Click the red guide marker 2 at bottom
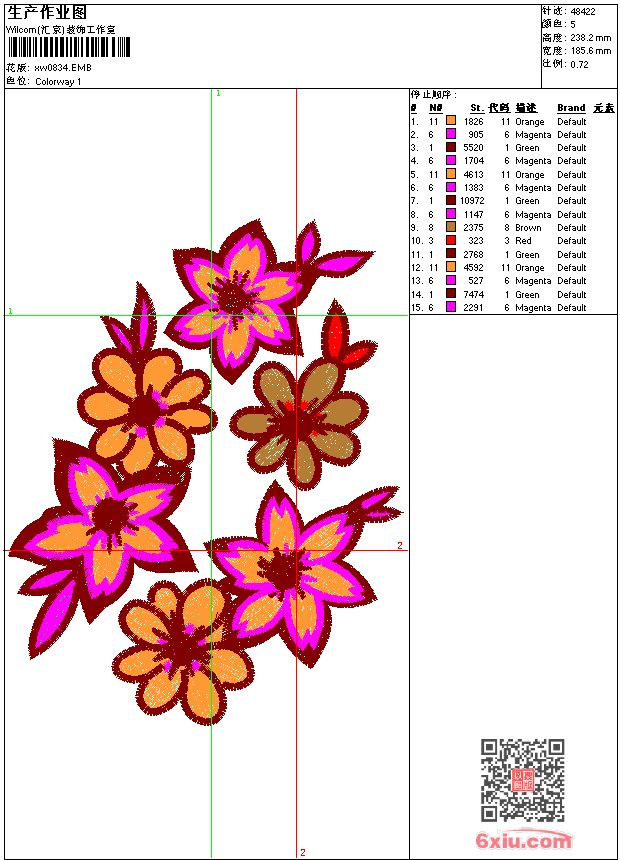Viewport: 620px width, 860px height. click(302, 852)
